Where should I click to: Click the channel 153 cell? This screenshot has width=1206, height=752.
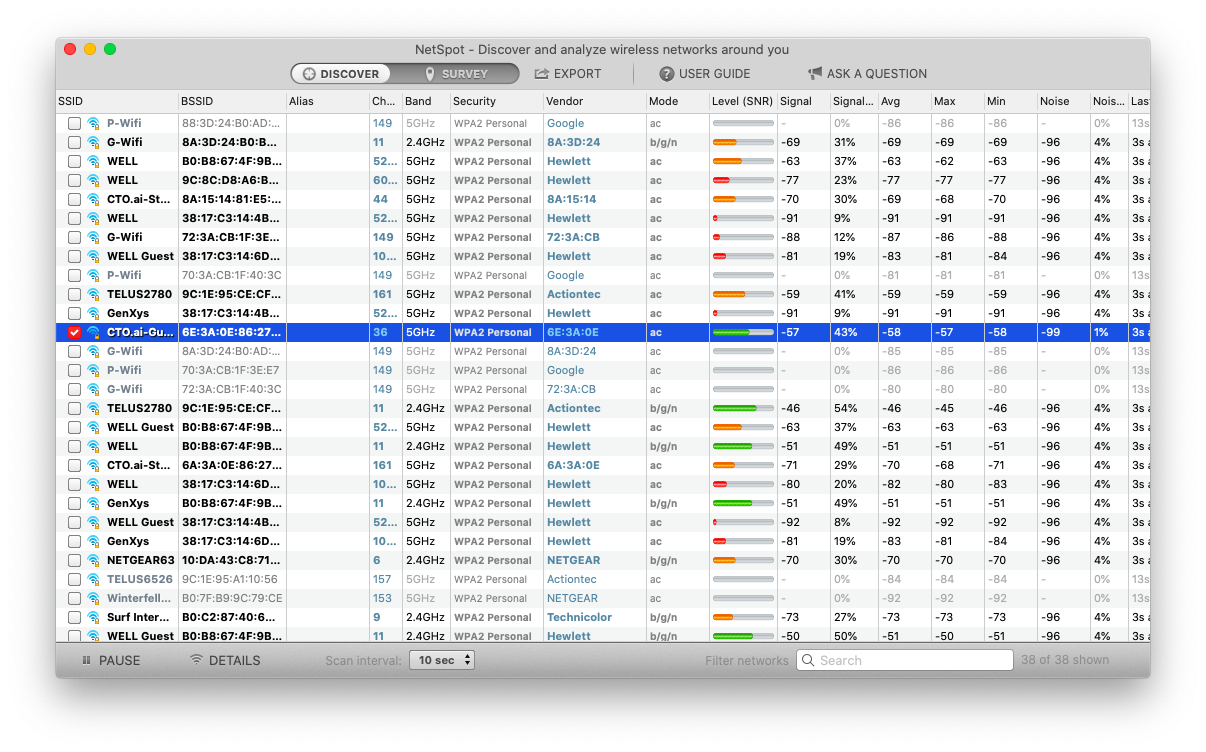(382, 598)
